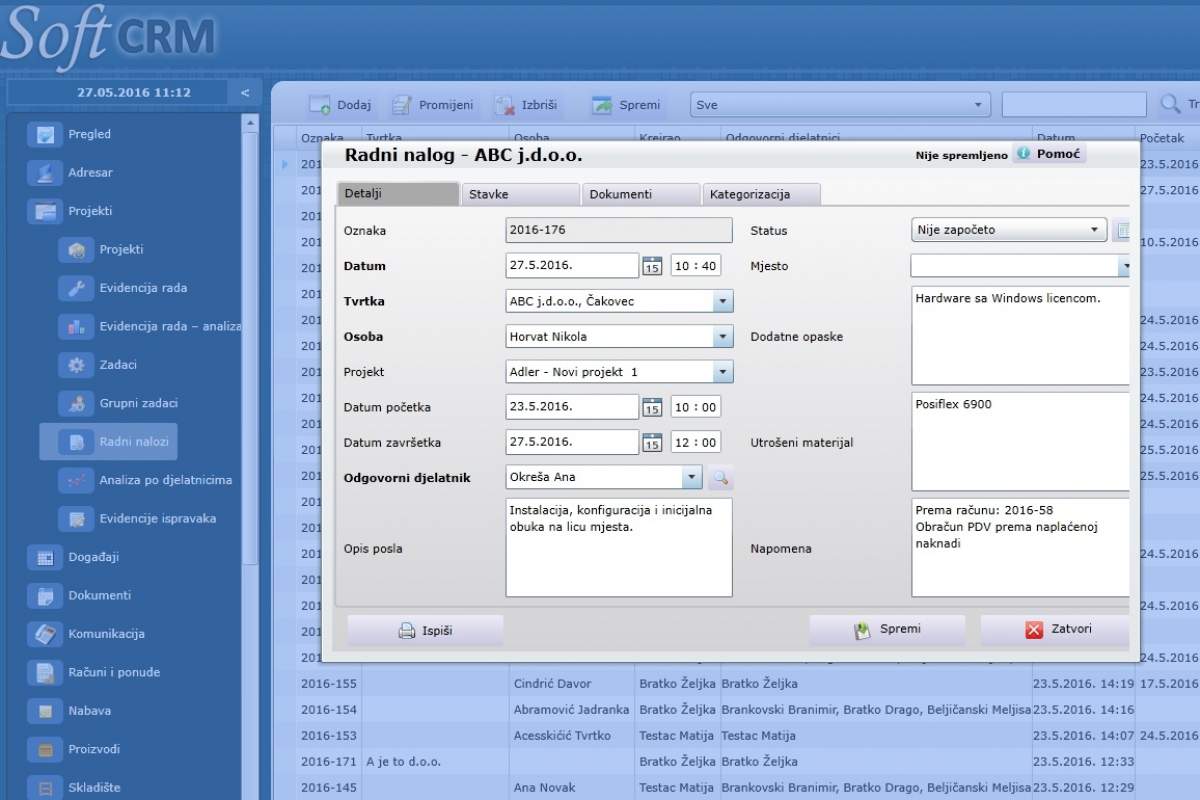The width and height of the screenshot is (1200, 800).
Task: Click Izbriši in the toolbar
Action: pos(527,105)
